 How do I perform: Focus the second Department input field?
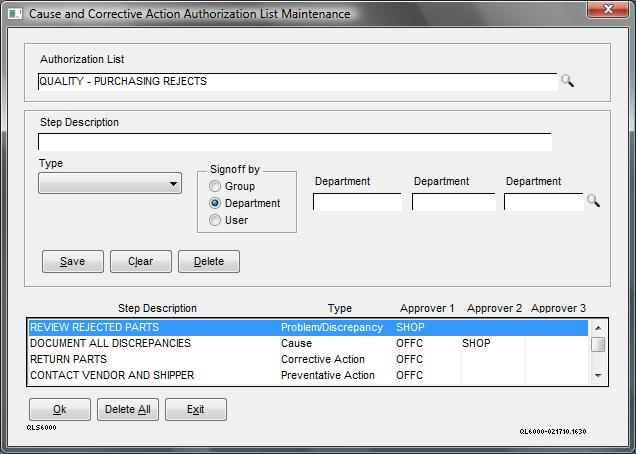point(453,202)
